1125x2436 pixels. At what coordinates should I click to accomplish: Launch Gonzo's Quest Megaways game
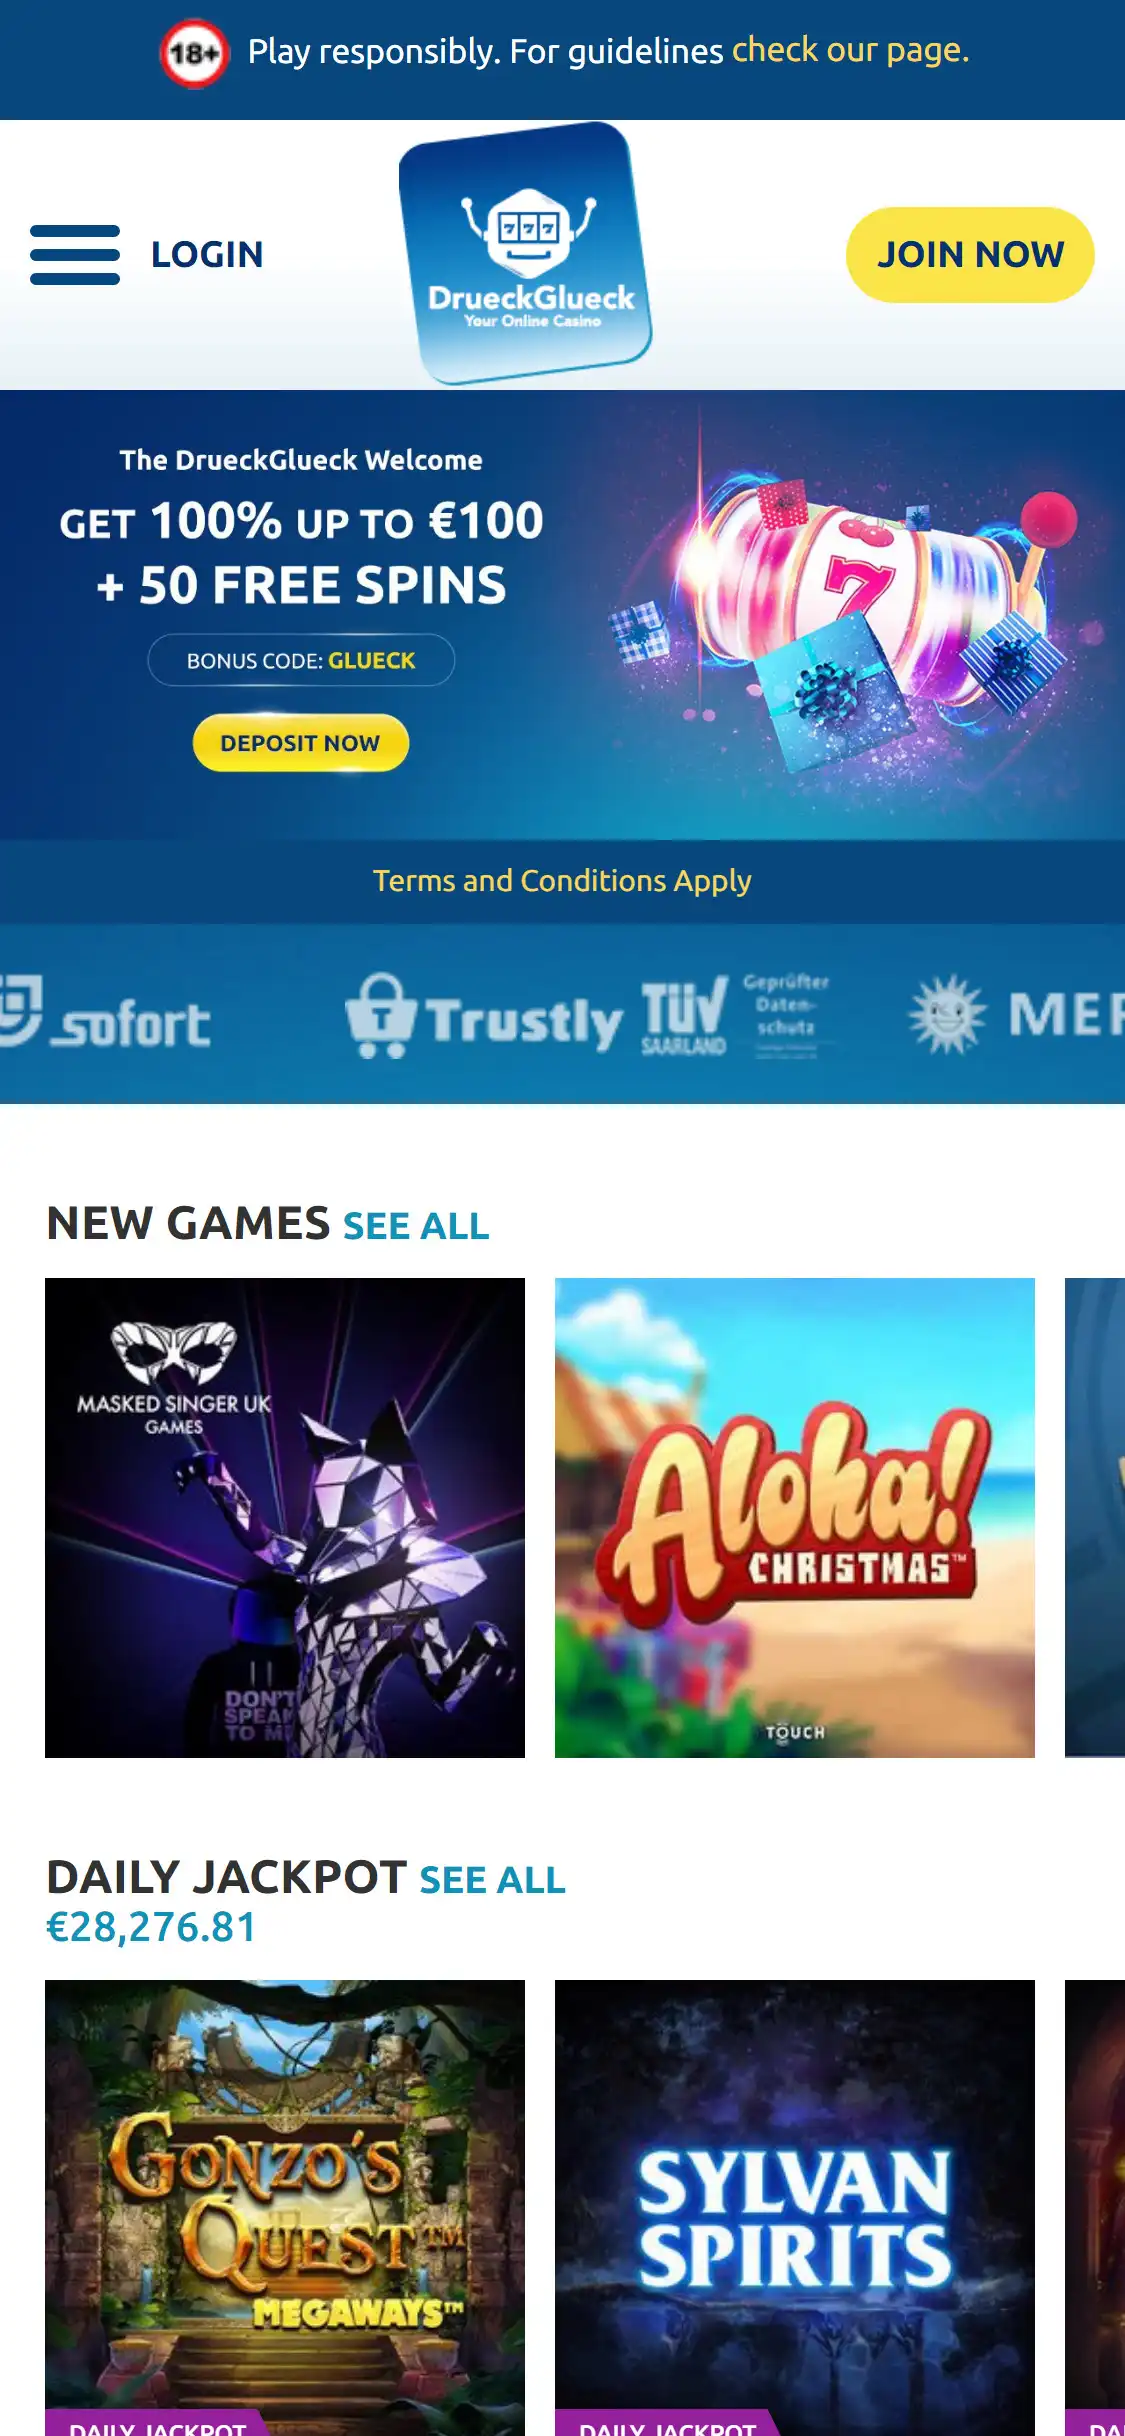[285, 2208]
